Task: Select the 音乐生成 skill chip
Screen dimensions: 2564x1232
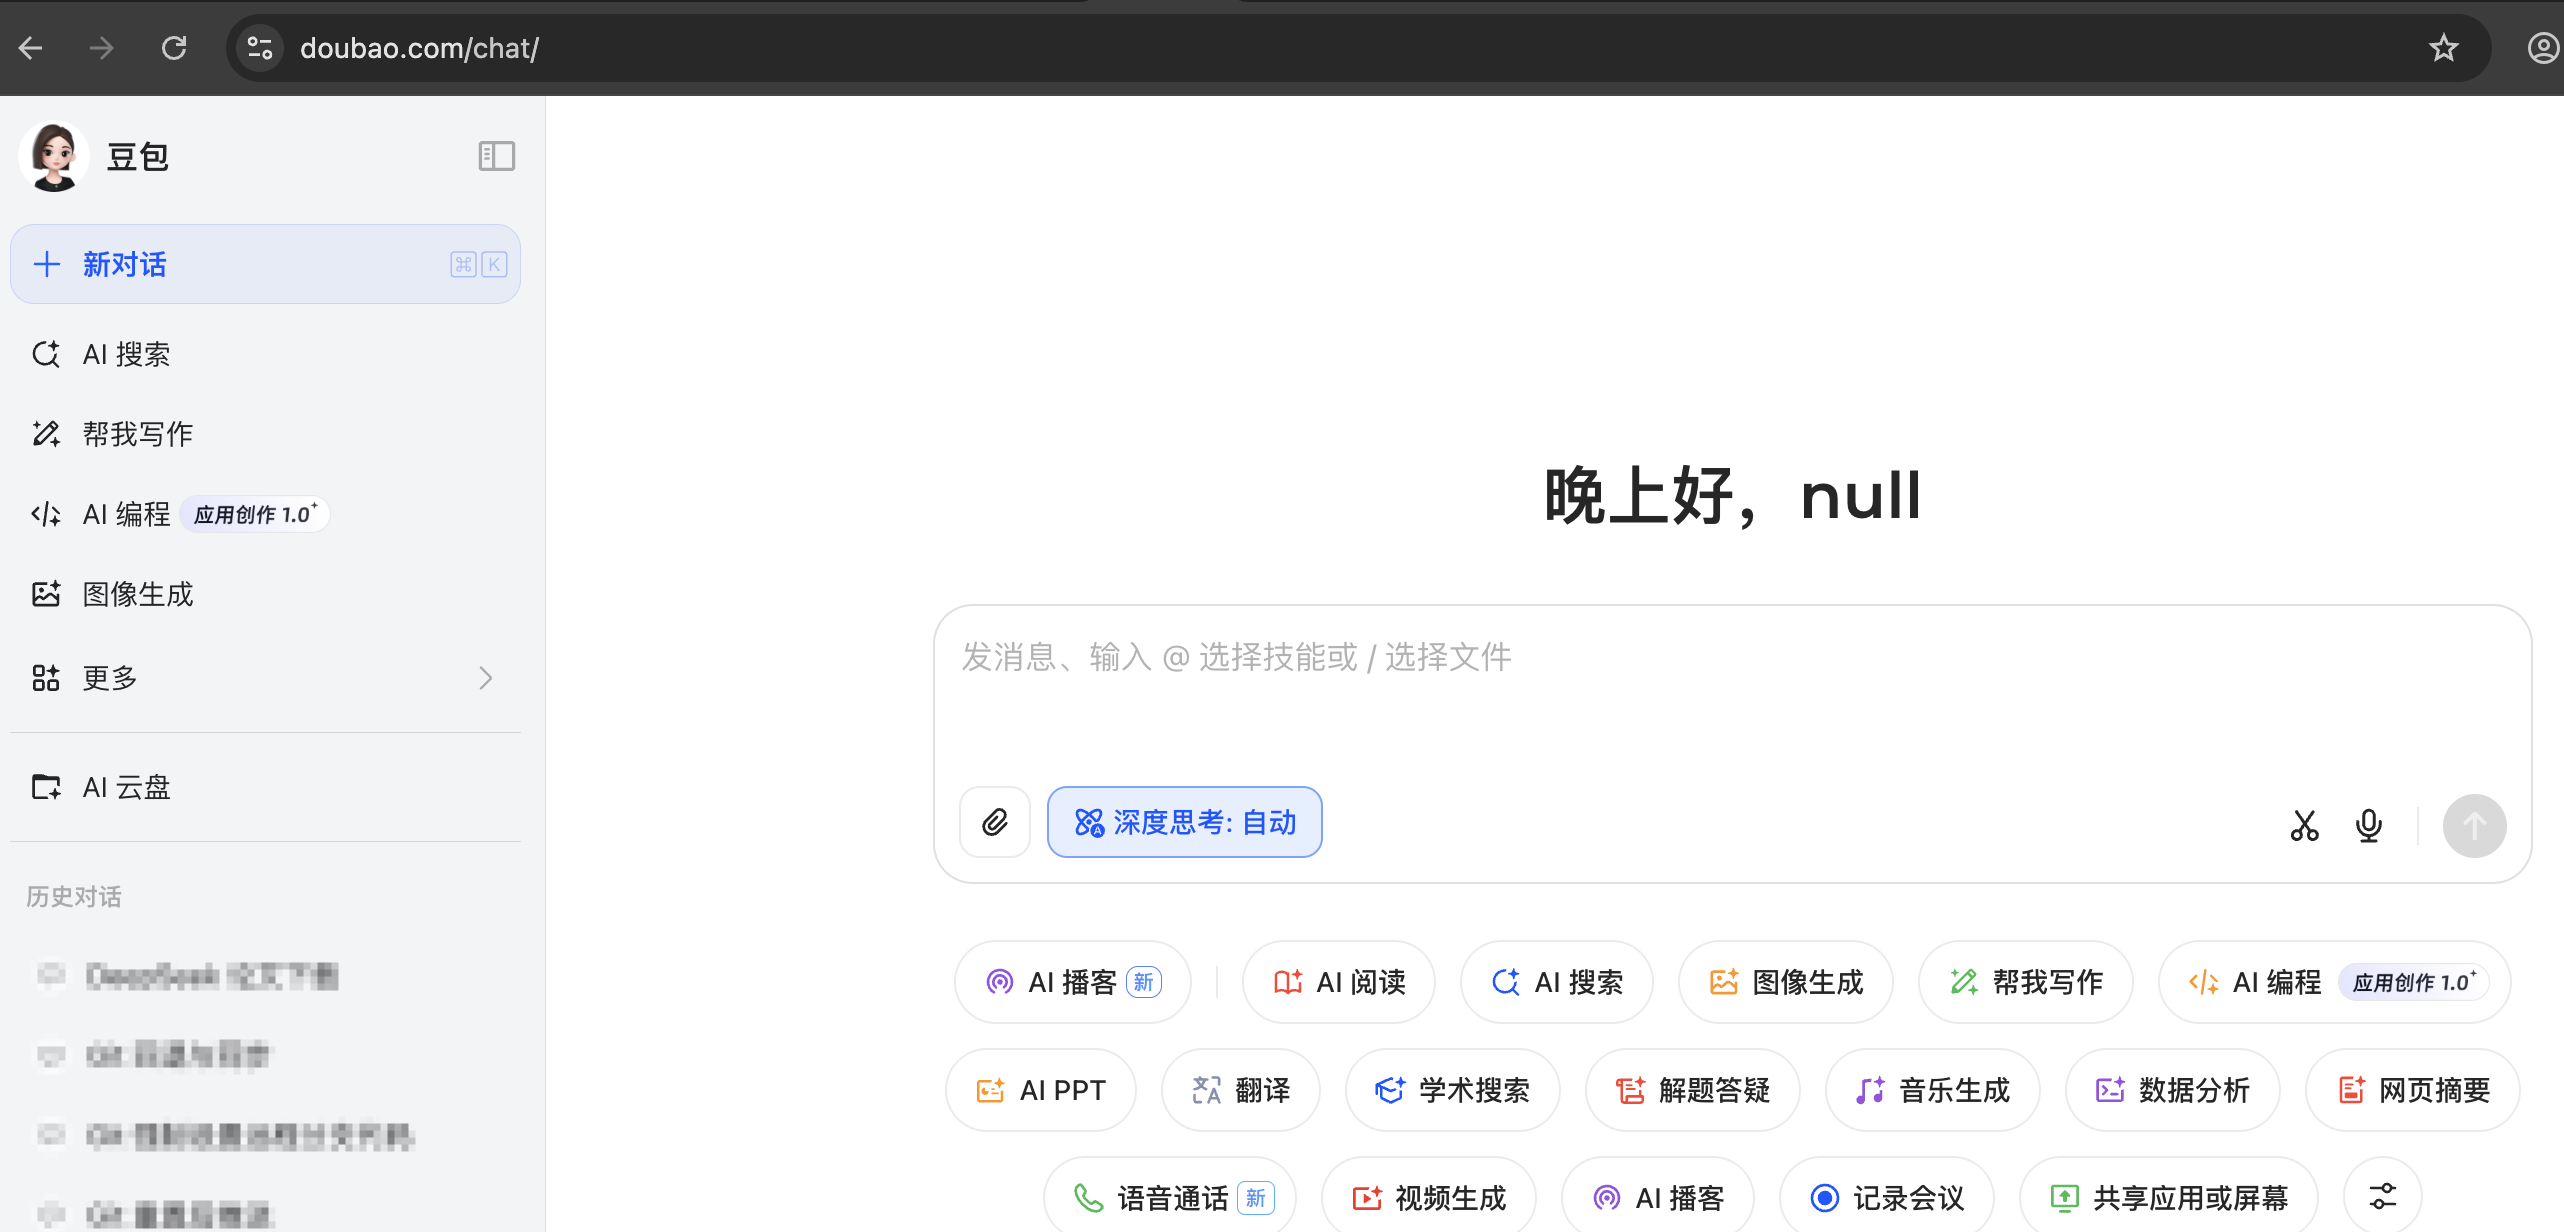Action: (1933, 1090)
